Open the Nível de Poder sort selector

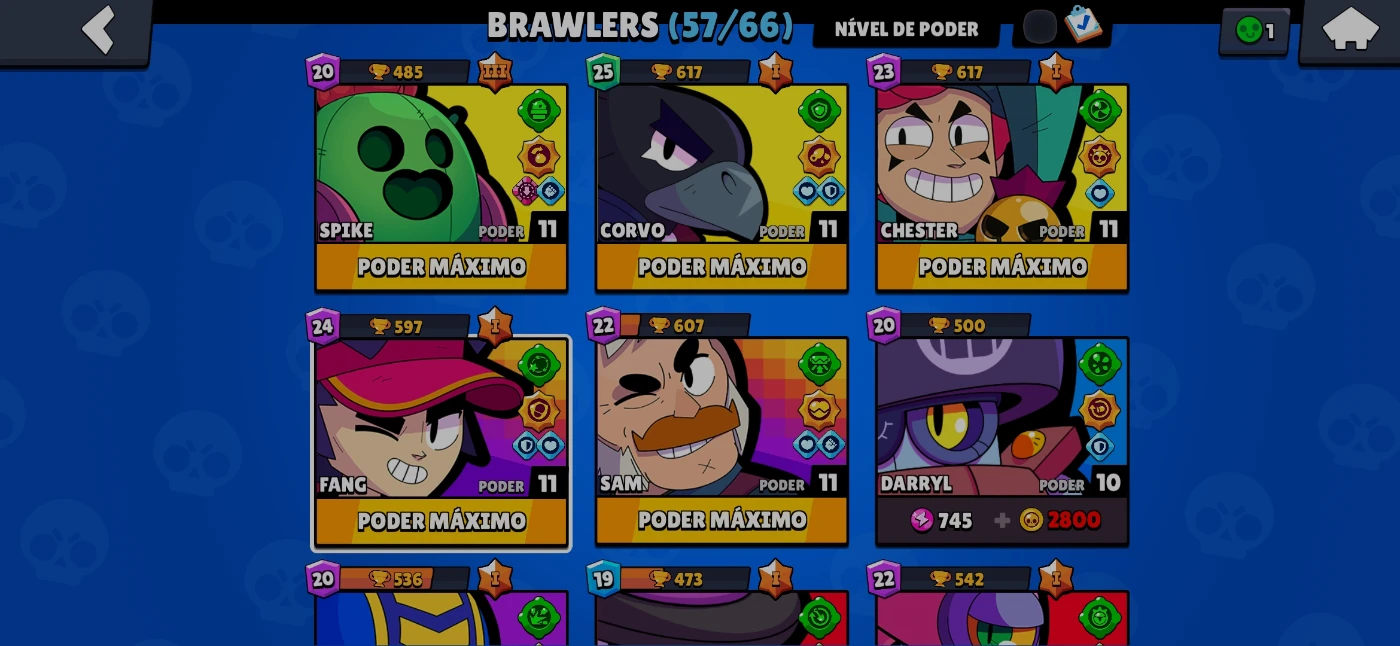click(x=906, y=29)
